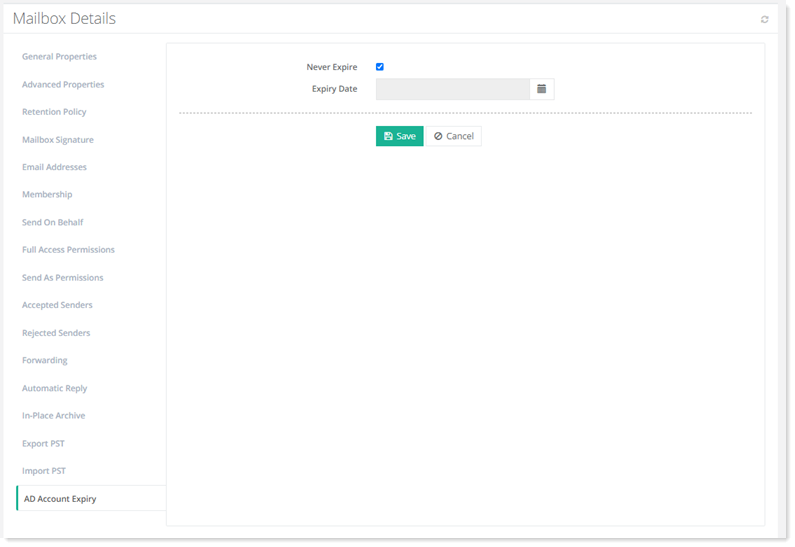Open Email Addresses section
The image size is (795, 547).
tap(54, 167)
